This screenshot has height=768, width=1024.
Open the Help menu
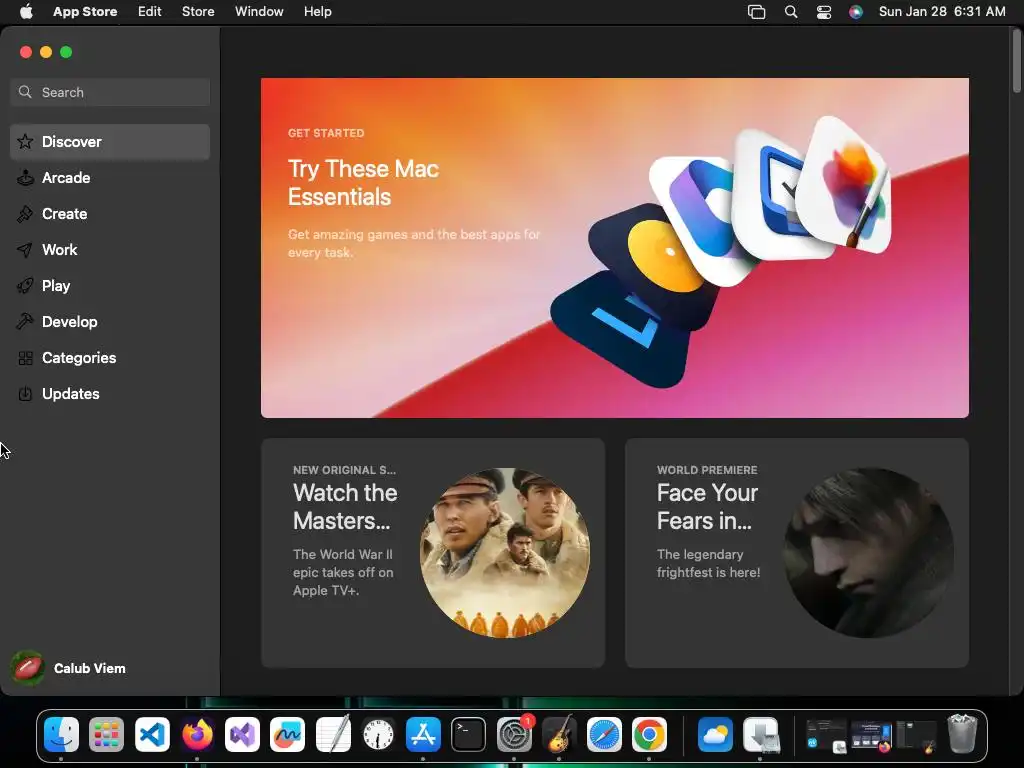click(x=317, y=11)
